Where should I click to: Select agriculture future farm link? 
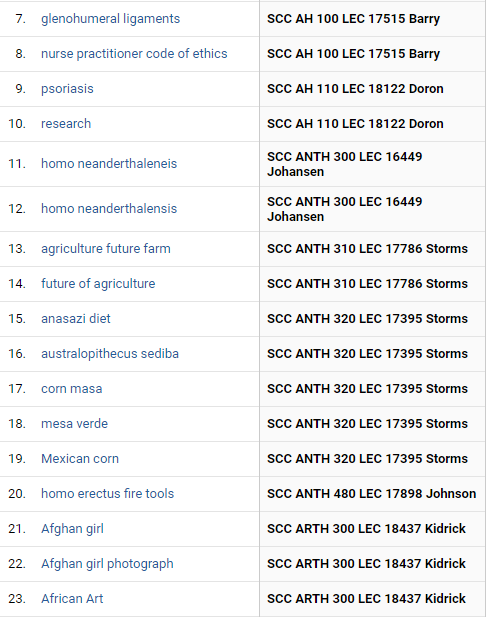pyautogui.click(x=106, y=249)
